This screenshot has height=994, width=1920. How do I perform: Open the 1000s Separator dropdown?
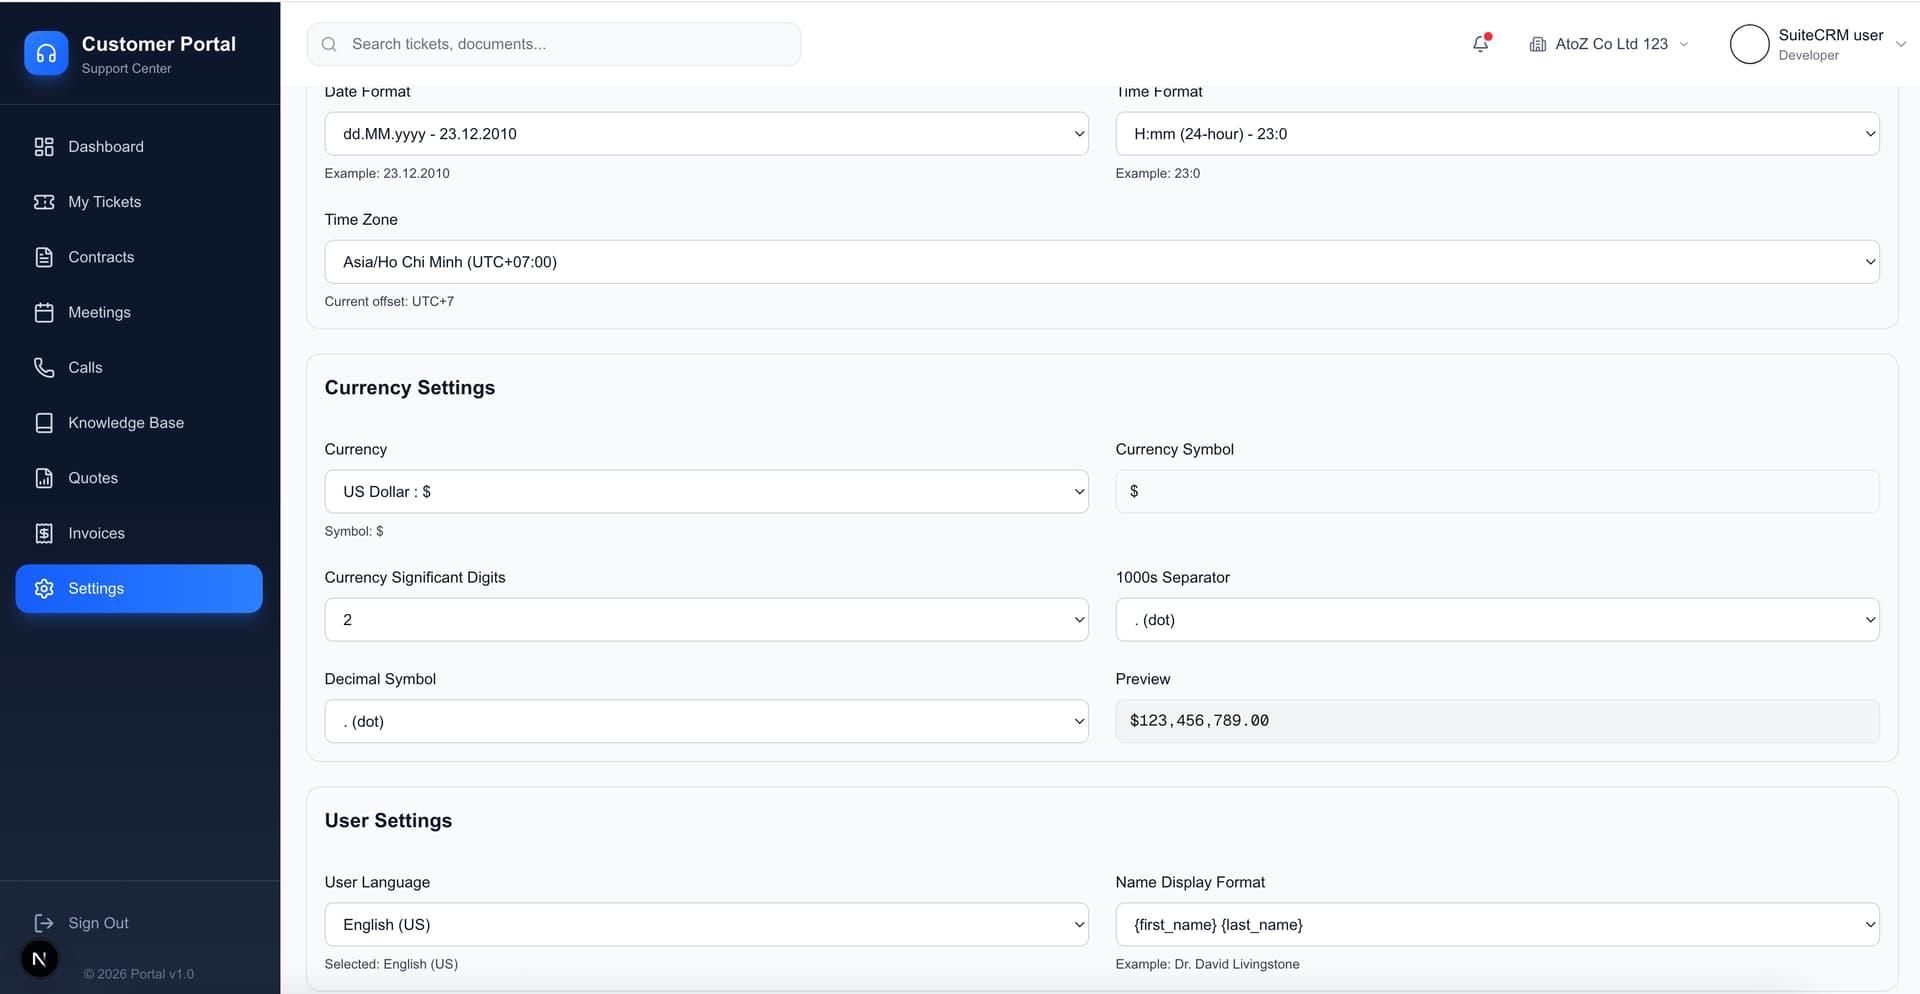click(1496, 620)
